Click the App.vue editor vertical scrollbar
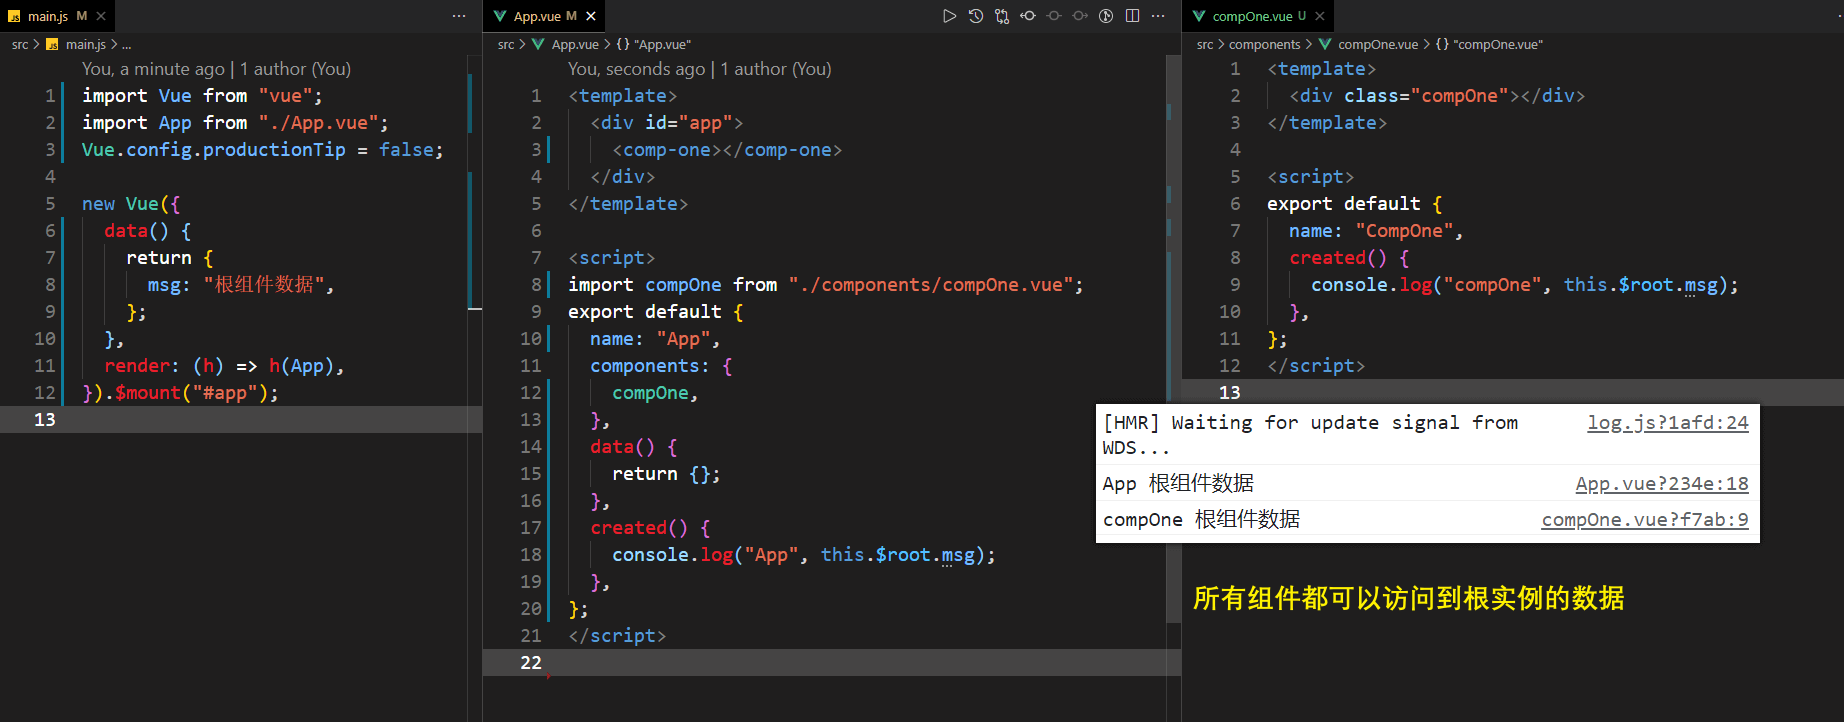The width and height of the screenshot is (1844, 722). point(1173,340)
